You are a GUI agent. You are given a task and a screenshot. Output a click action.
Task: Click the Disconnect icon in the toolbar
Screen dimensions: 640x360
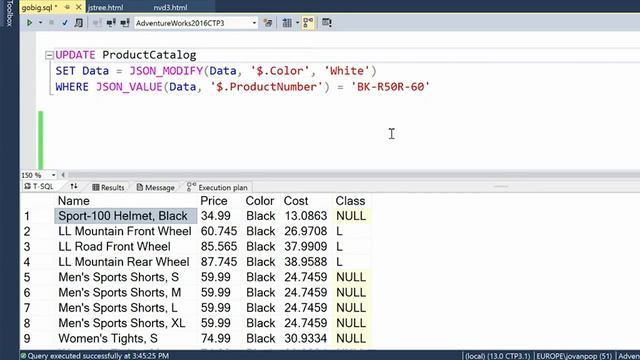(111, 23)
